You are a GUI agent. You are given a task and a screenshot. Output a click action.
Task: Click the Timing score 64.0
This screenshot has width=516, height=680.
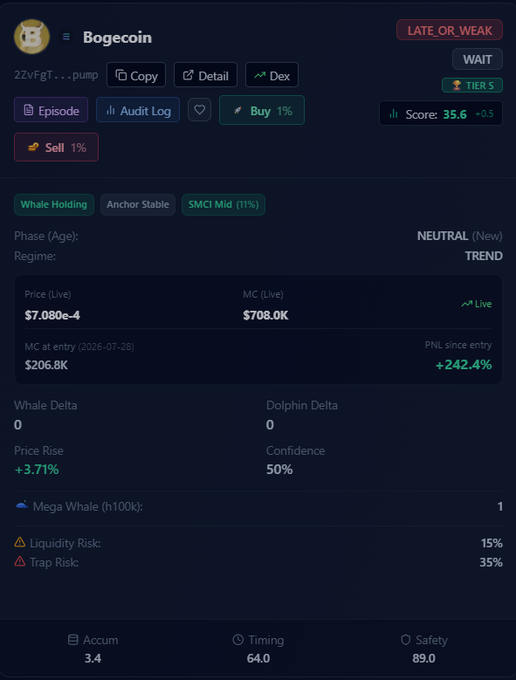pos(258,658)
